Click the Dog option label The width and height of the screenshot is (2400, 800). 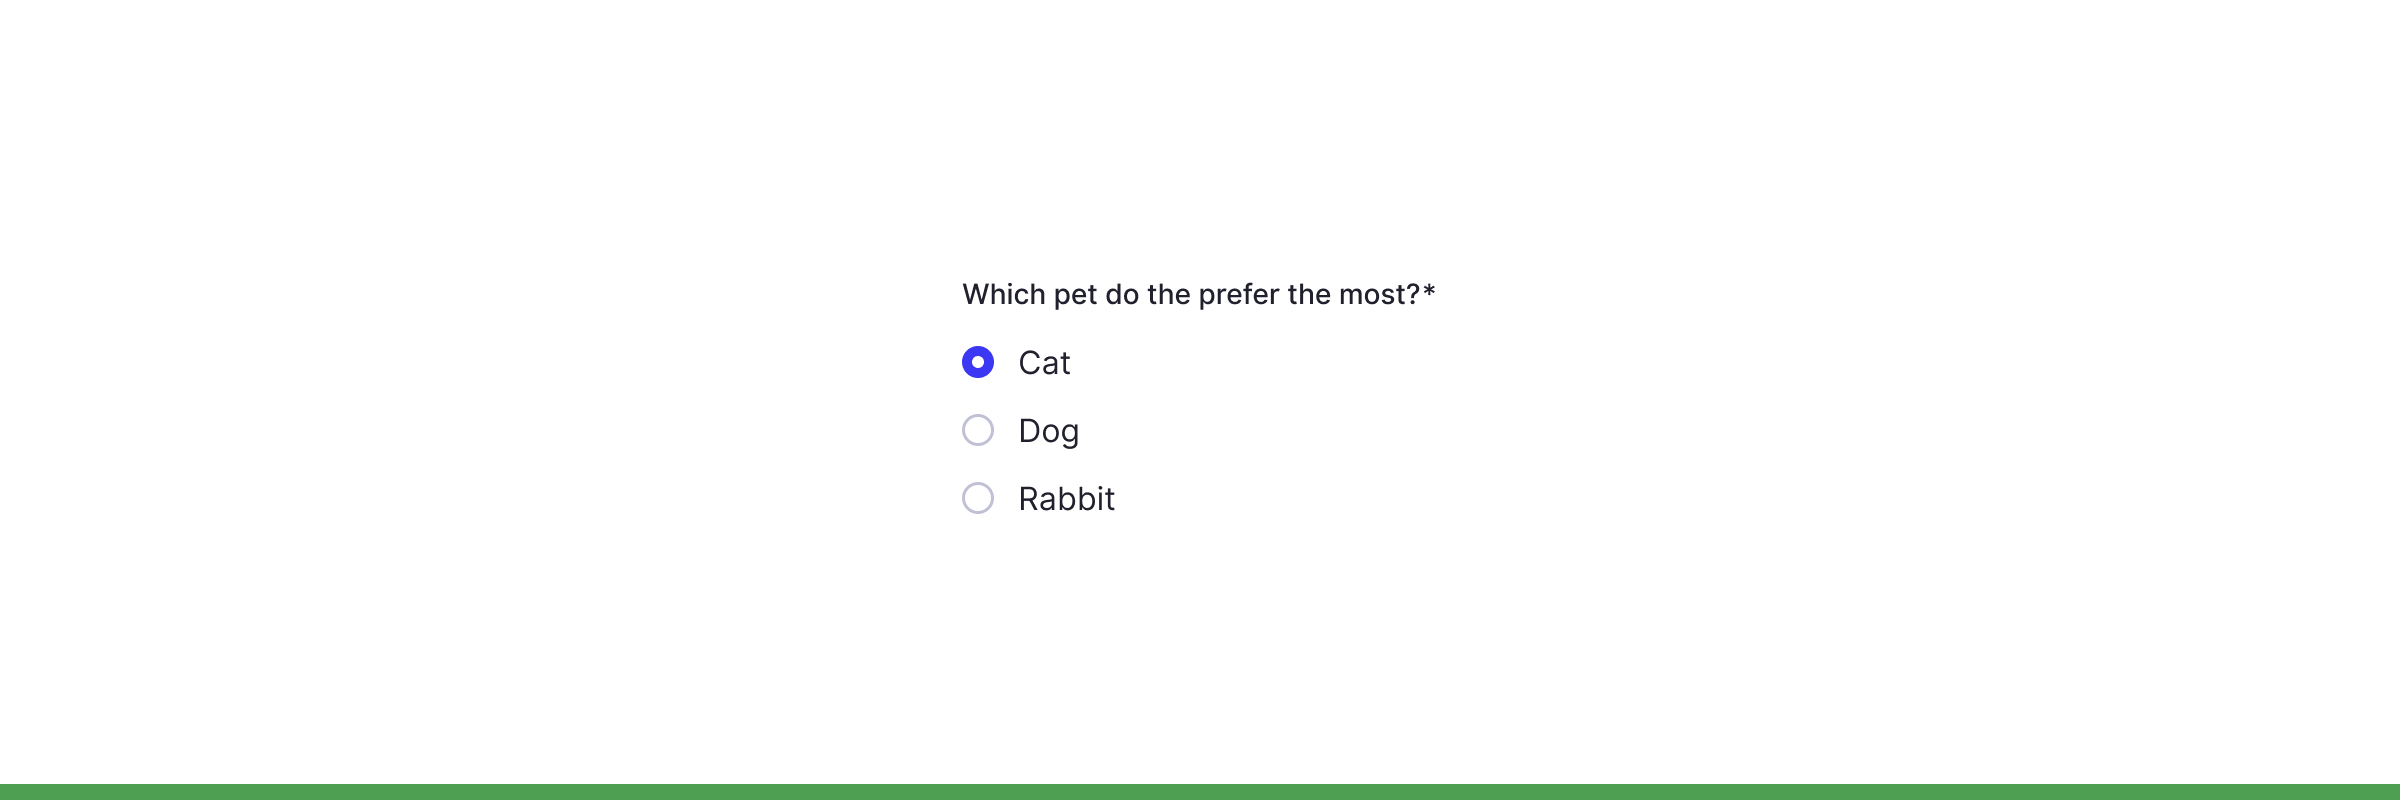1048,430
